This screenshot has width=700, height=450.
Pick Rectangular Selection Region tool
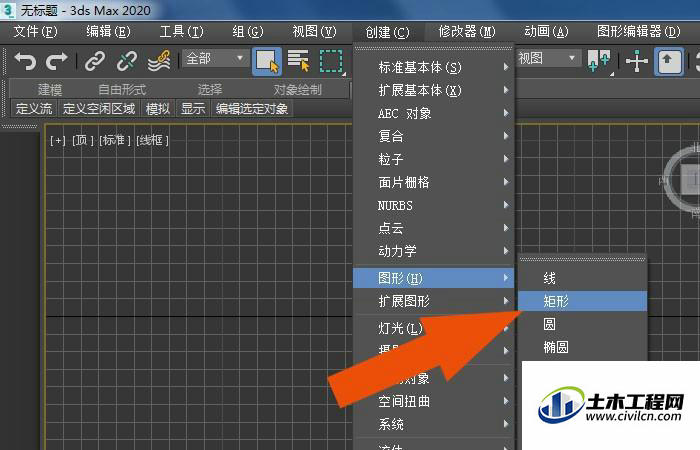[x=331, y=61]
